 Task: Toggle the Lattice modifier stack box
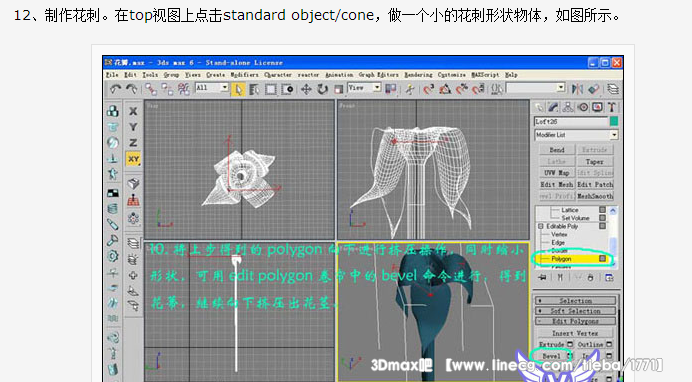(602, 210)
